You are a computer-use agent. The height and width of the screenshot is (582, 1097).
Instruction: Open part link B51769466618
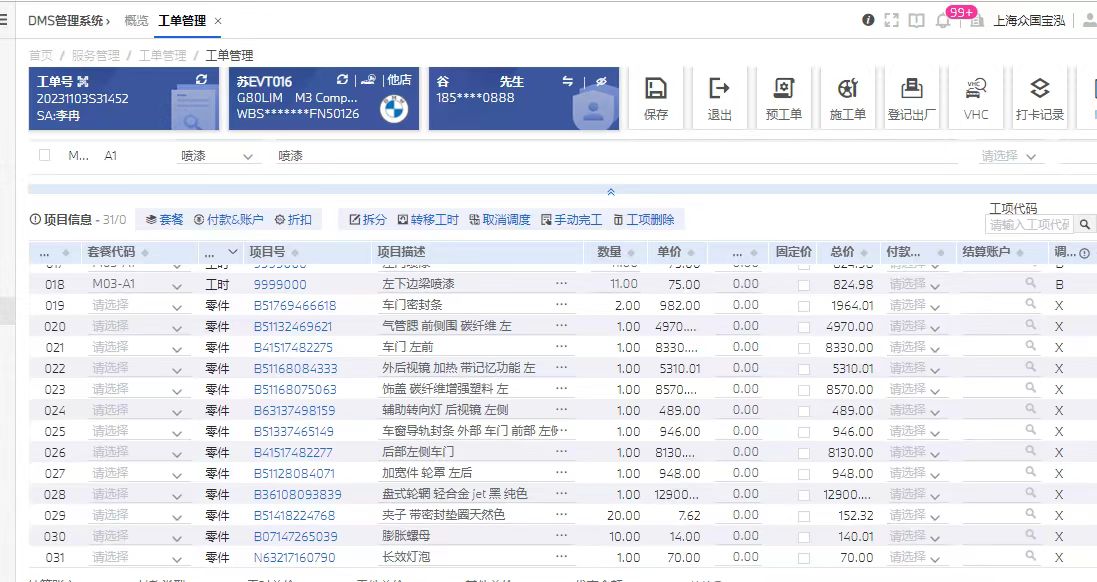pyautogui.click(x=295, y=306)
